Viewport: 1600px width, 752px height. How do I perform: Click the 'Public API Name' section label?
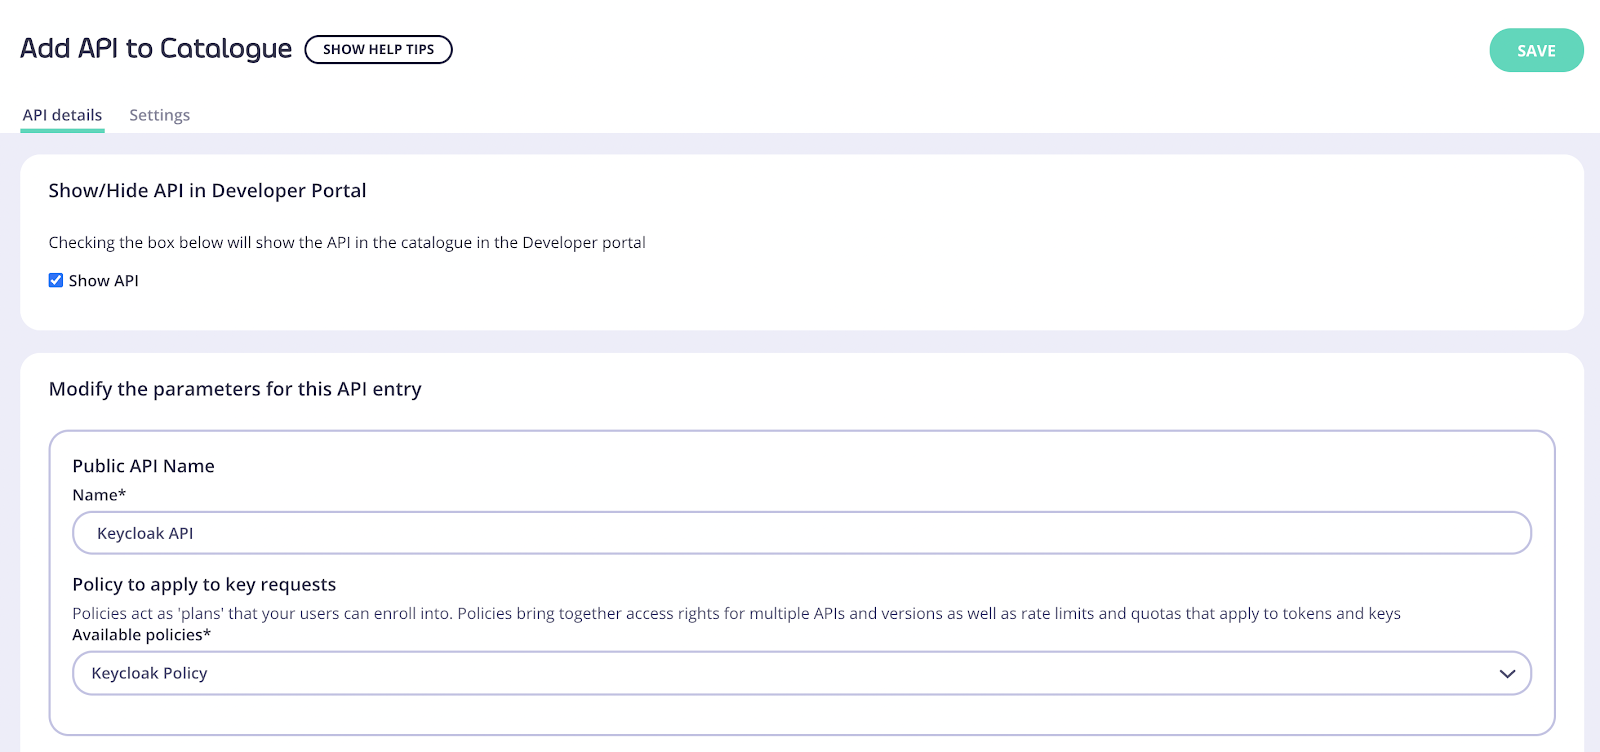(143, 466)
